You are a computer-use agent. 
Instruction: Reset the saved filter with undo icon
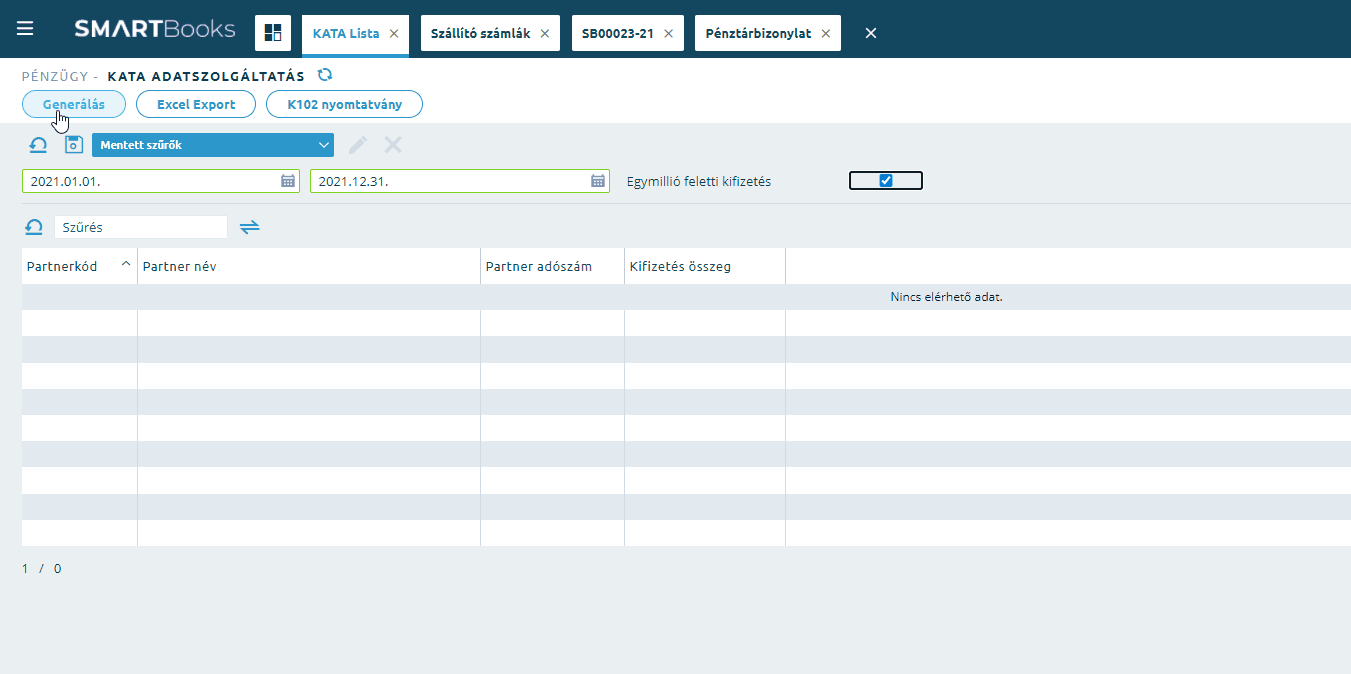[x=38, y=145]
